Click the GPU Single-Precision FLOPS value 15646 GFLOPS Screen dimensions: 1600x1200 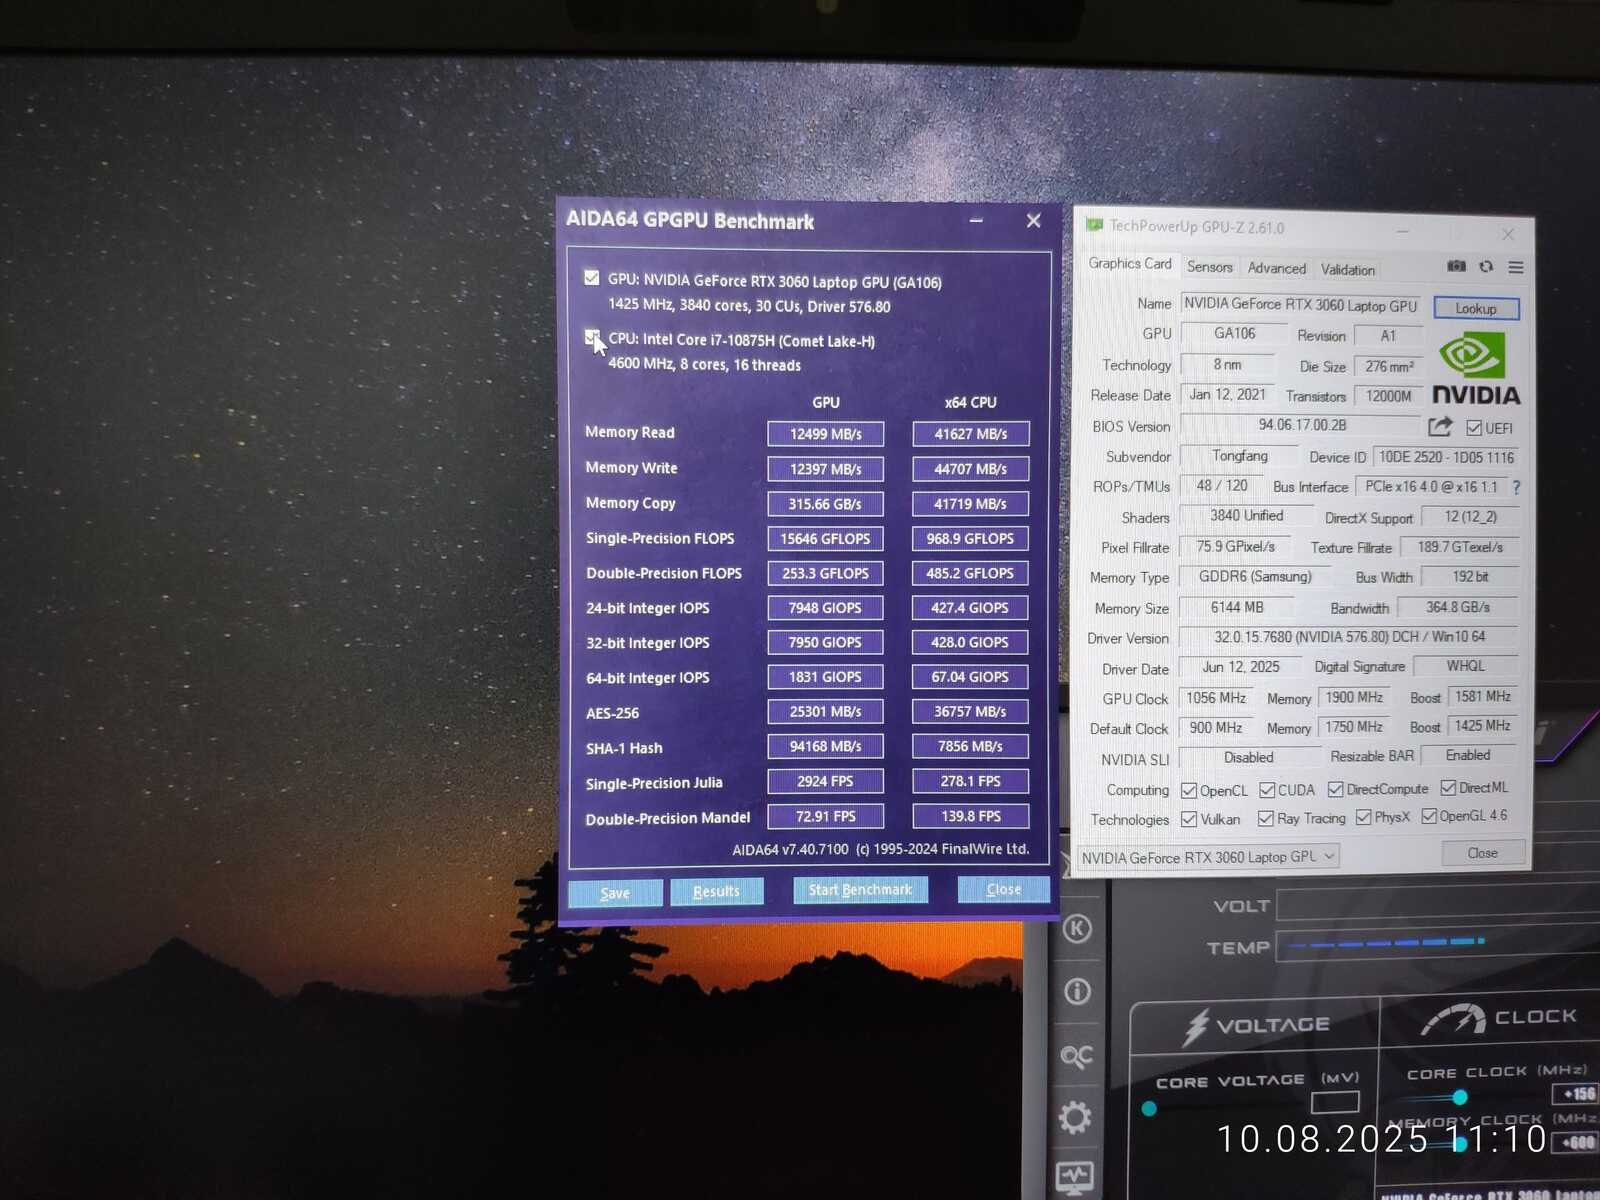click(826, 538)
